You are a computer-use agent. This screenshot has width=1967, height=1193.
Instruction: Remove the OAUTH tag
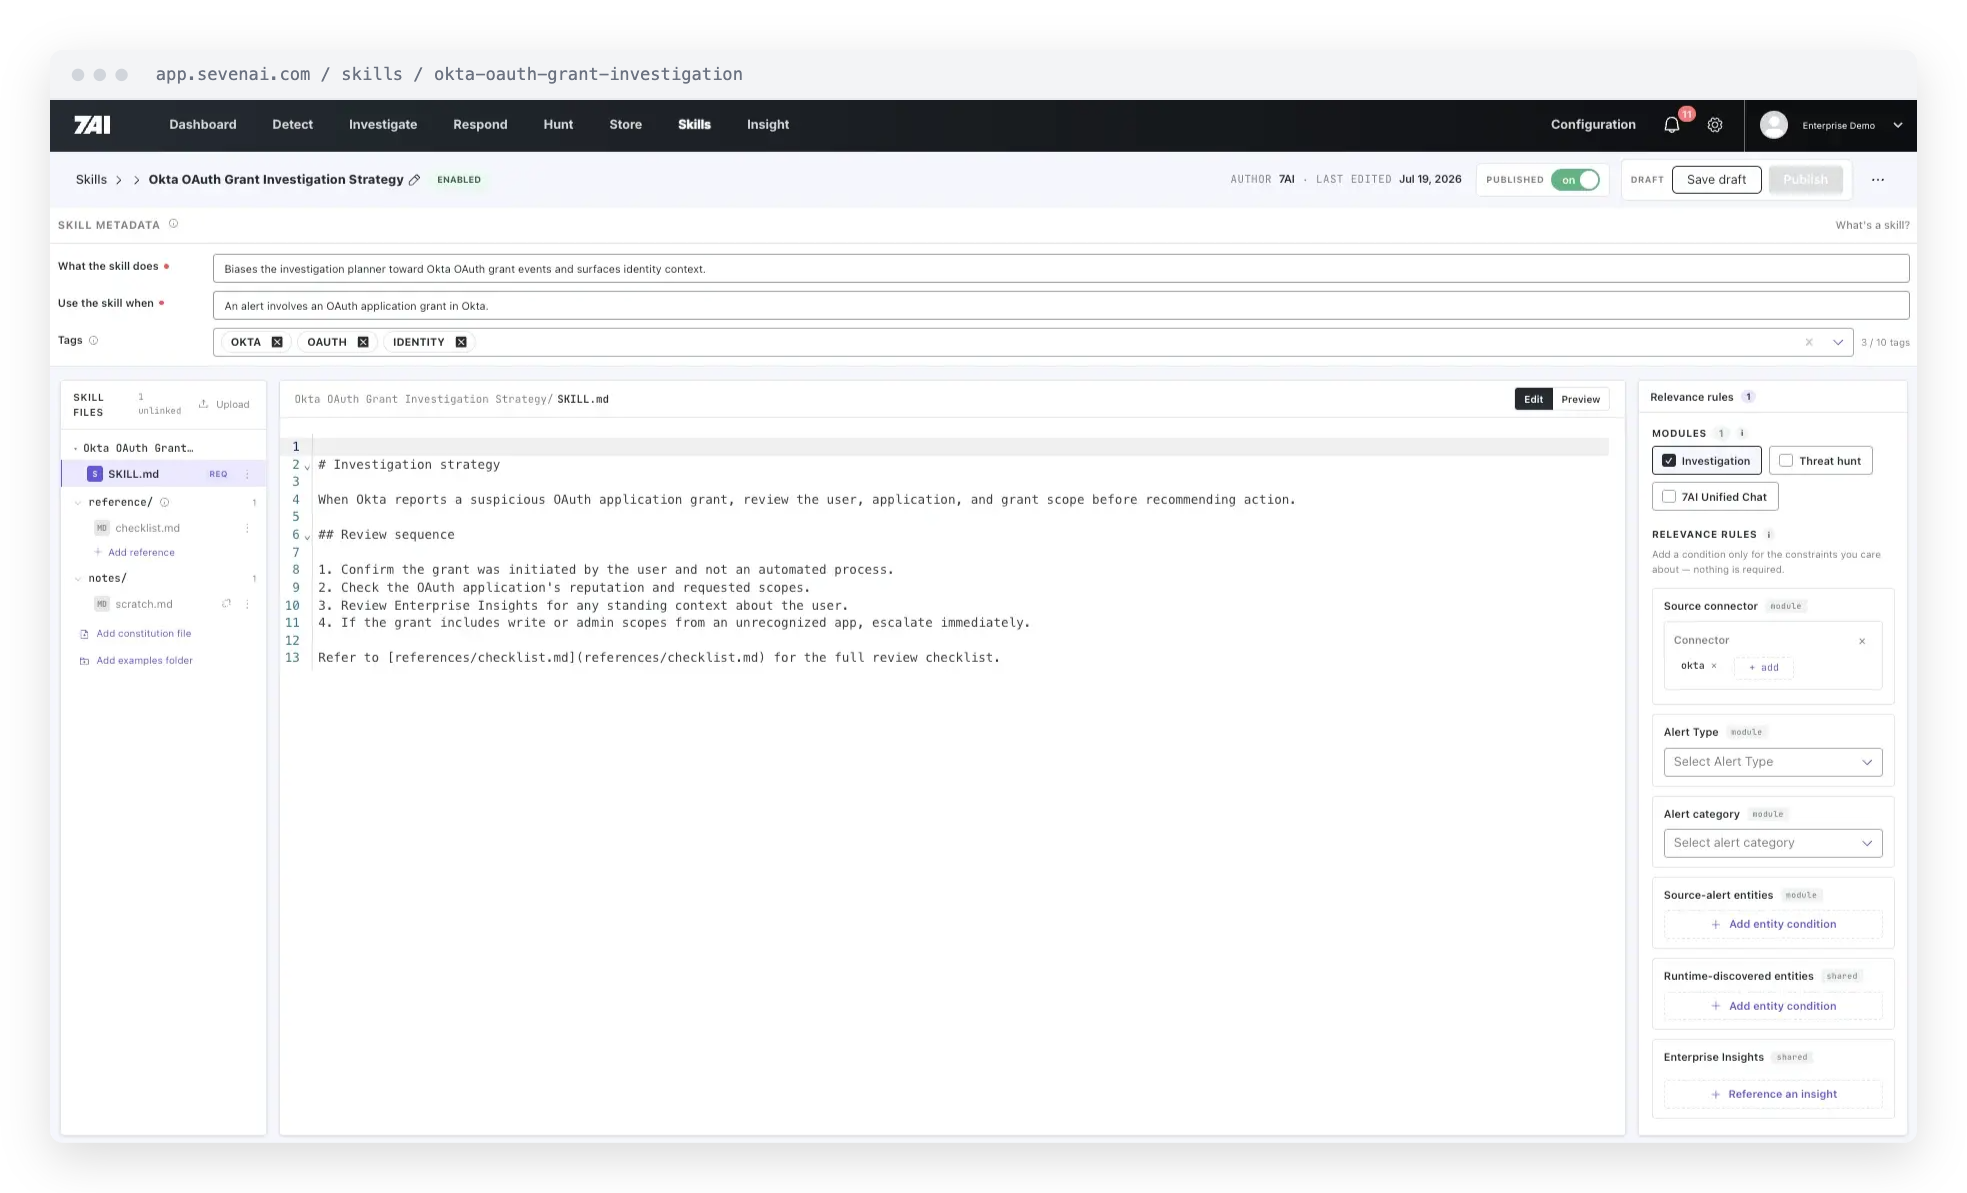(x=363, y=342)
